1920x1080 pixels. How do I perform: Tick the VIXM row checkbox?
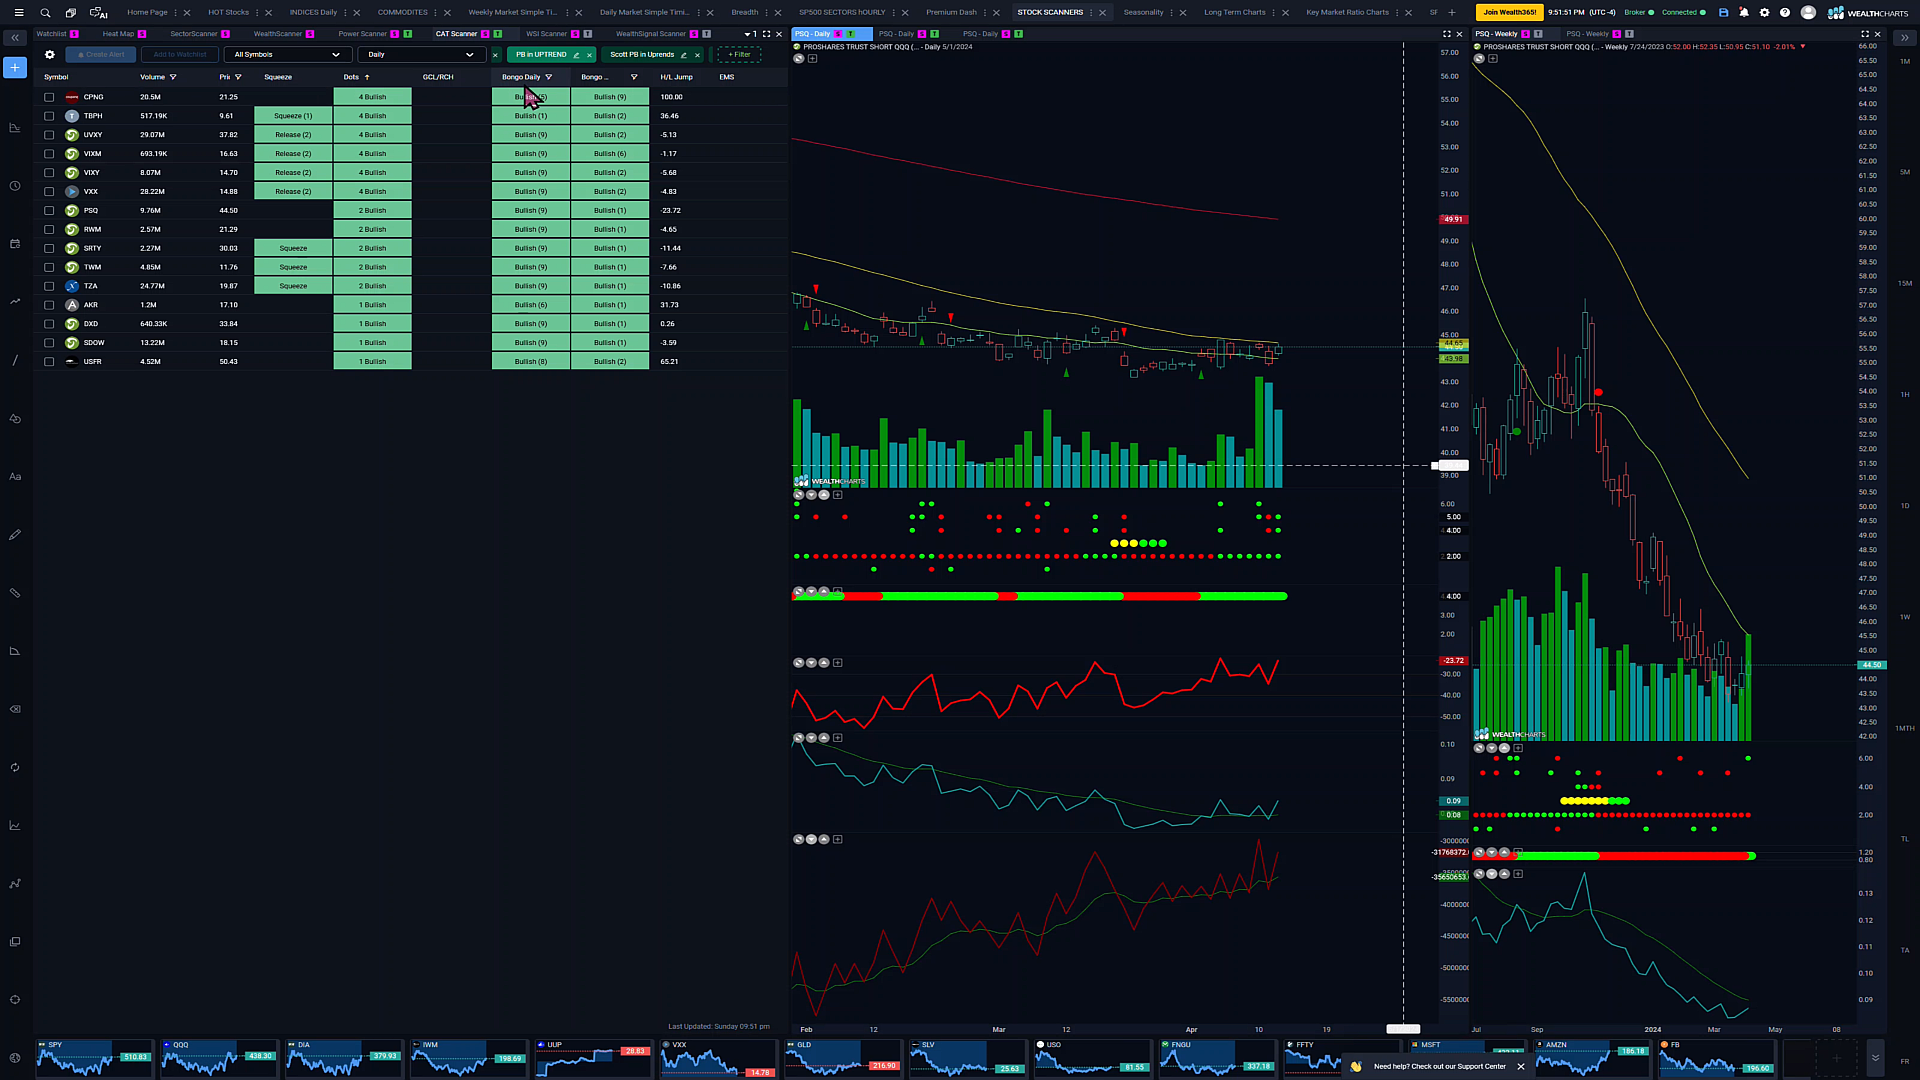(x=49, y=154)
